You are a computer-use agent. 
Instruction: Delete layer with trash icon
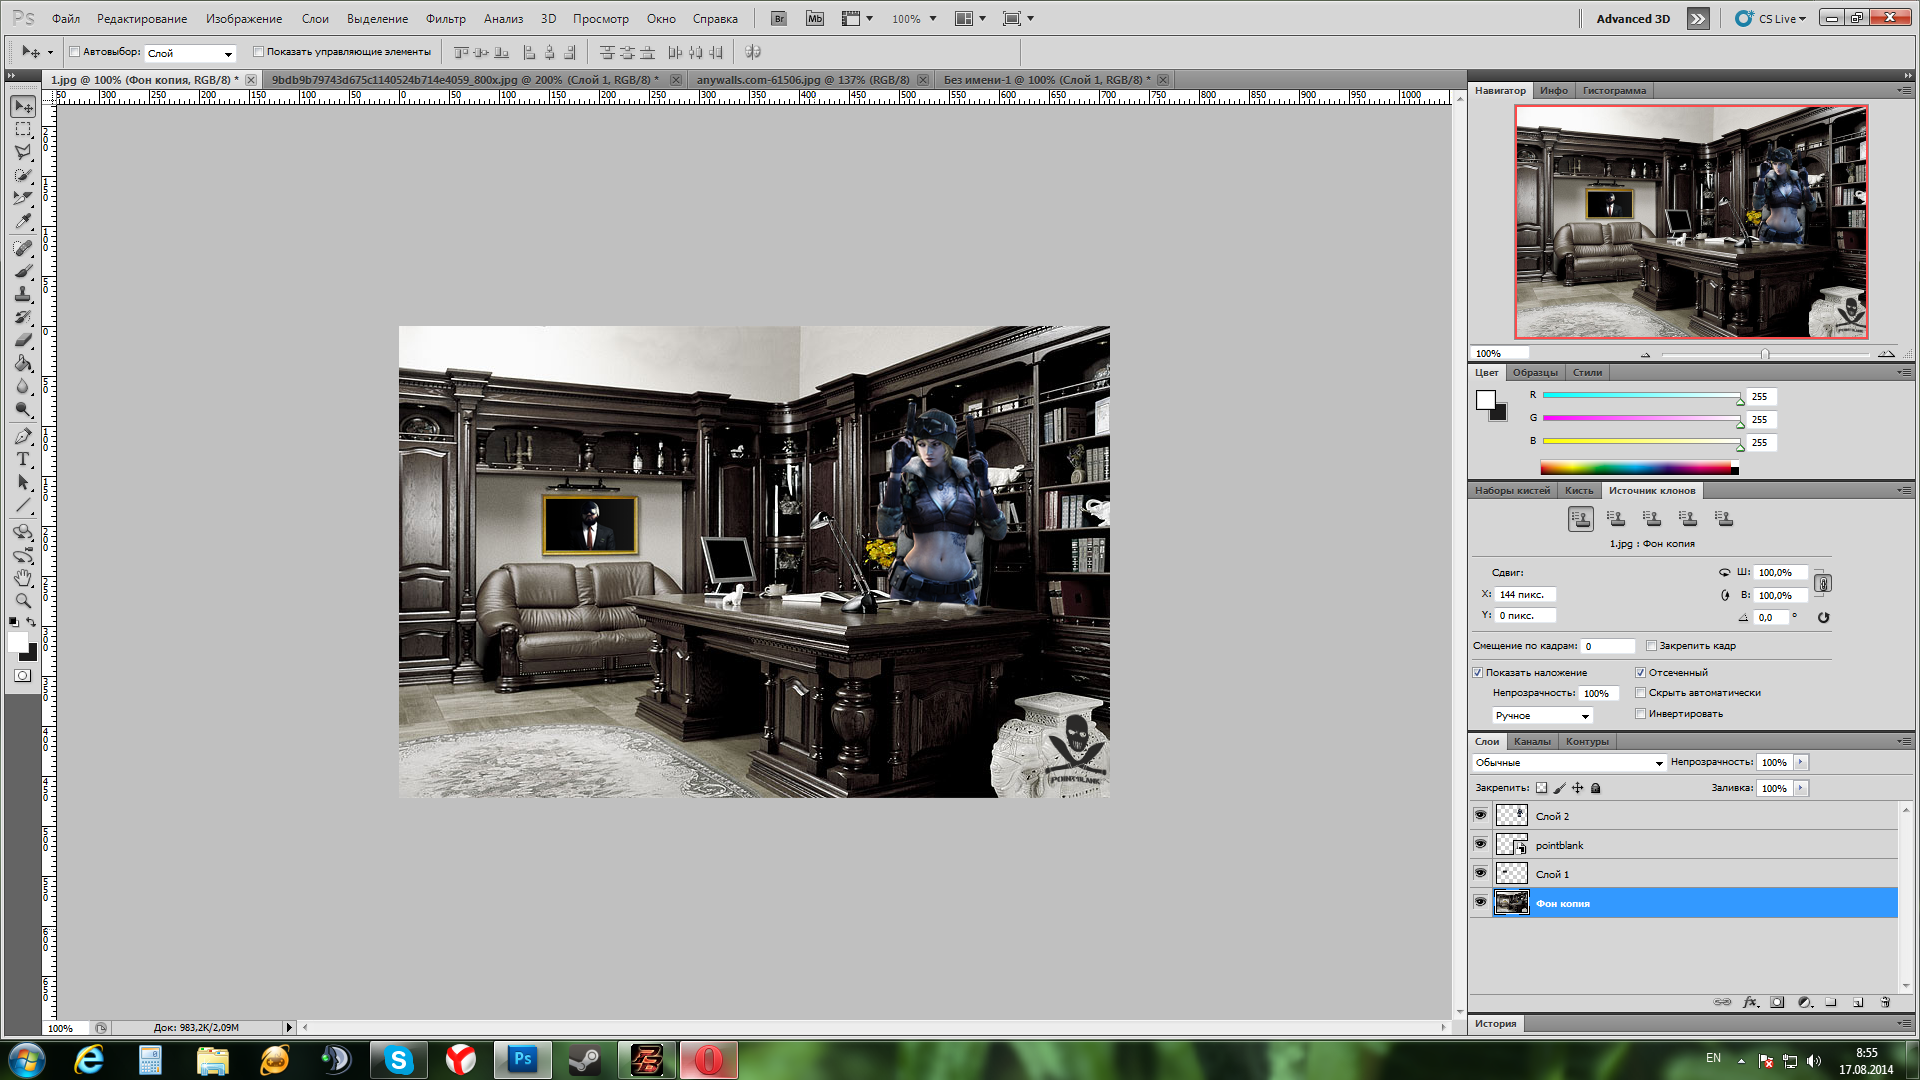pyautogui.click(x=1885, y=1002)
